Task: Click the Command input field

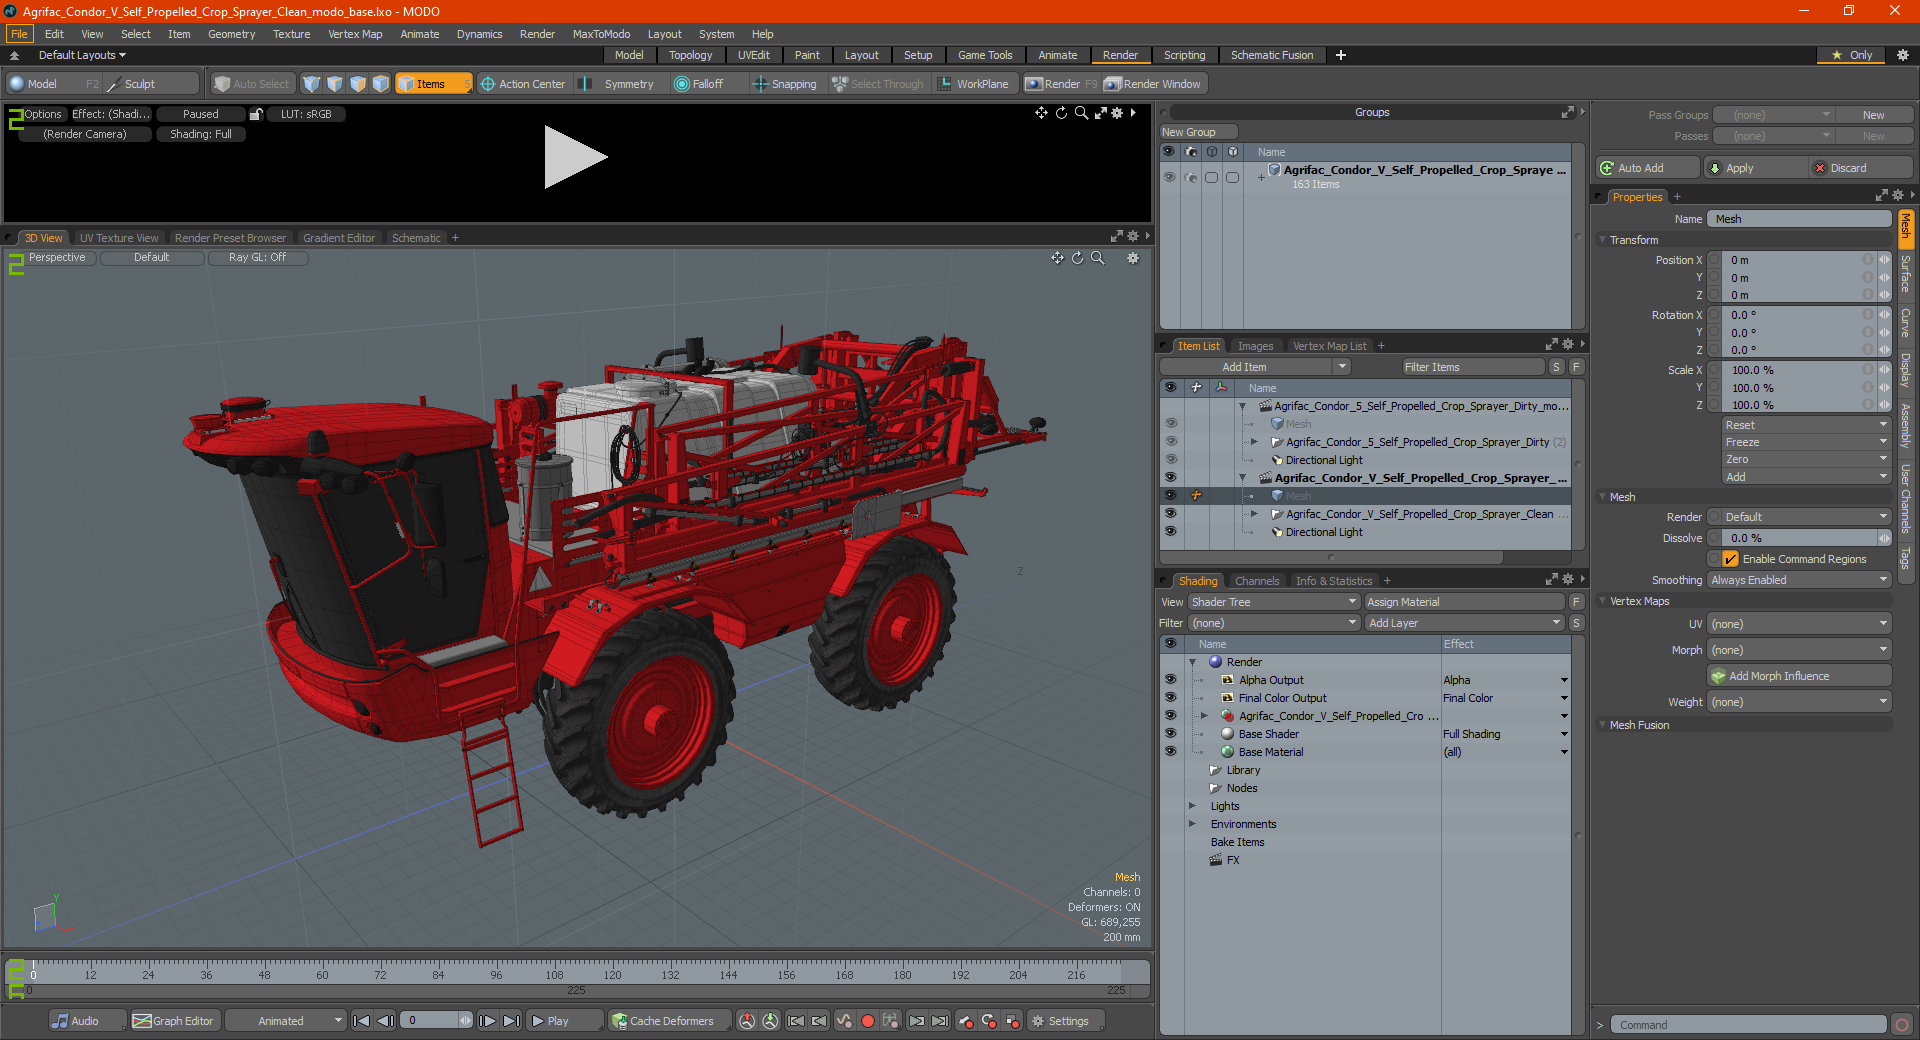Action: pyautogui.click(x=1748, y=1025)
